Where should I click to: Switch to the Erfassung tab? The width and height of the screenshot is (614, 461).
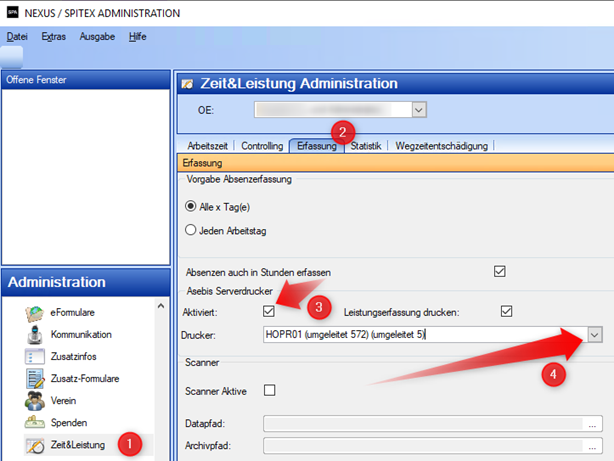click(x=316, y=146)
